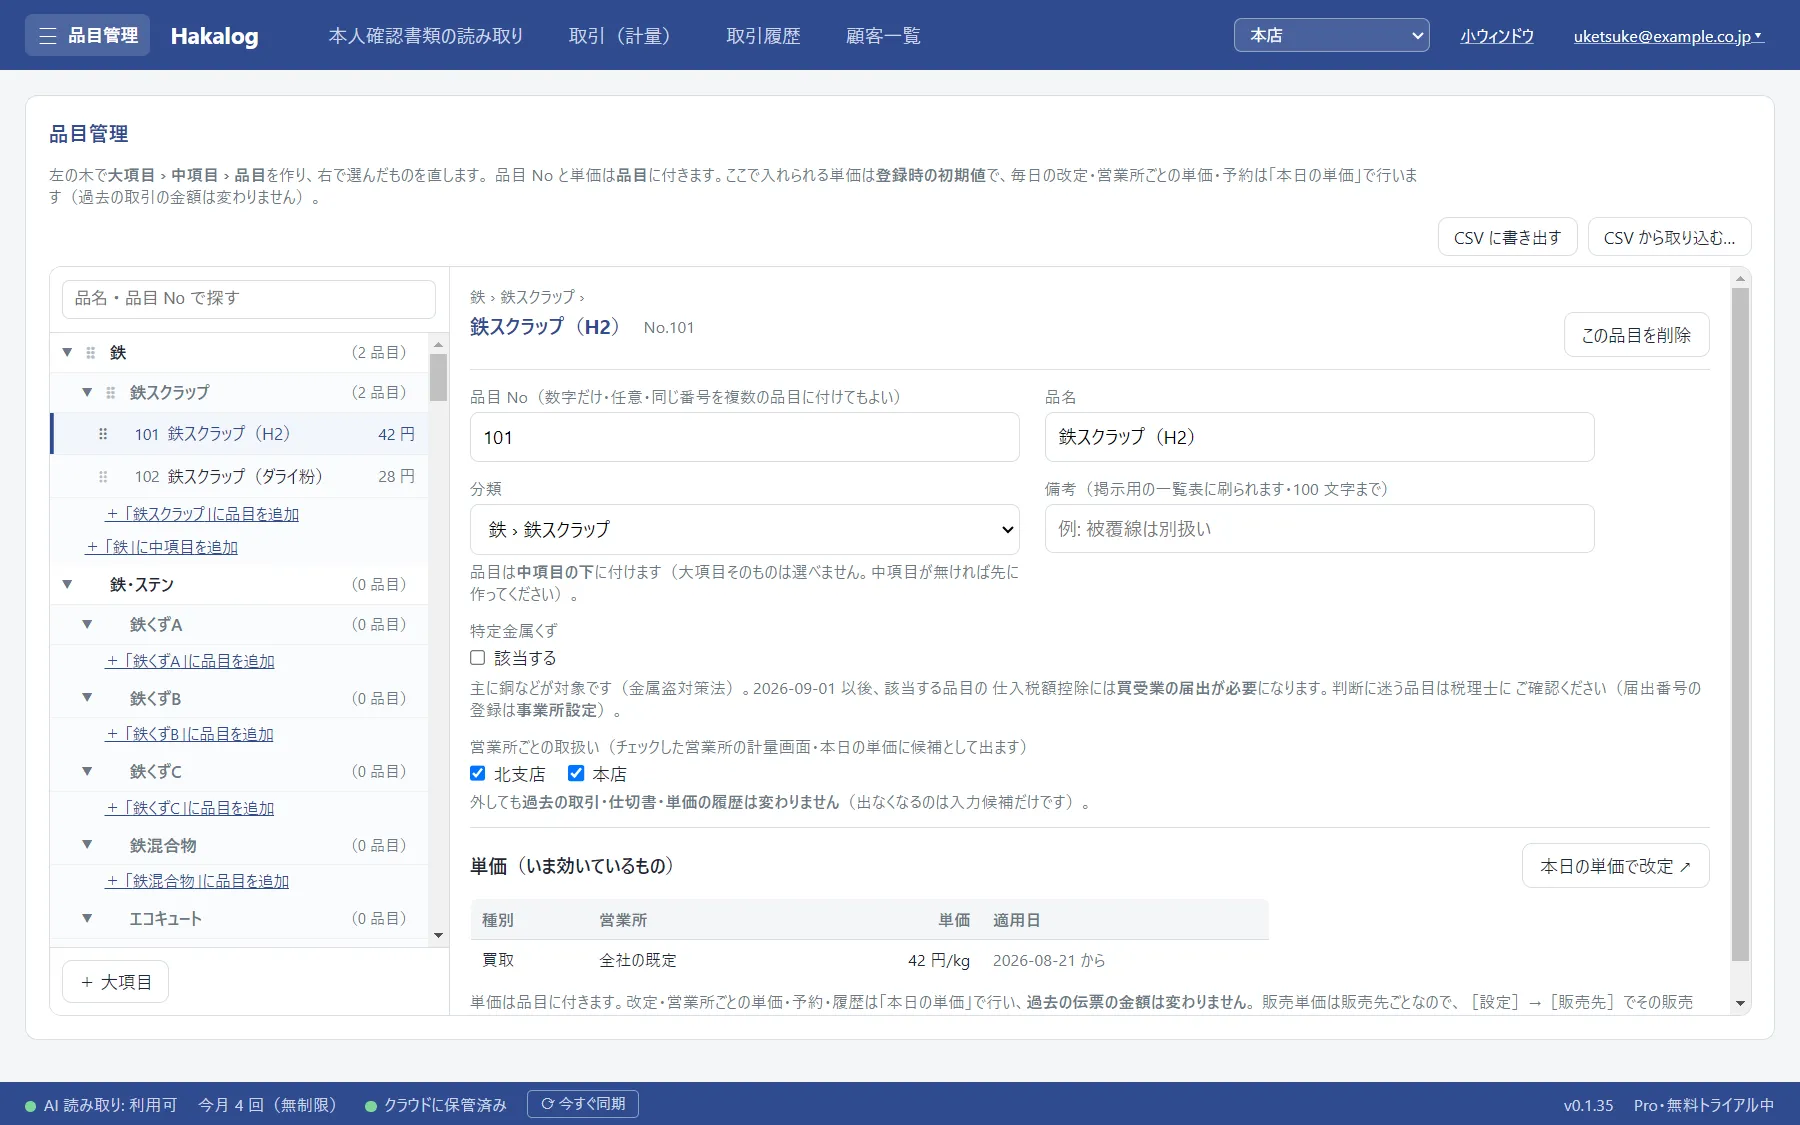
Task: Uncheck the 北支店 branch checkbox
Action: (478, 774)
